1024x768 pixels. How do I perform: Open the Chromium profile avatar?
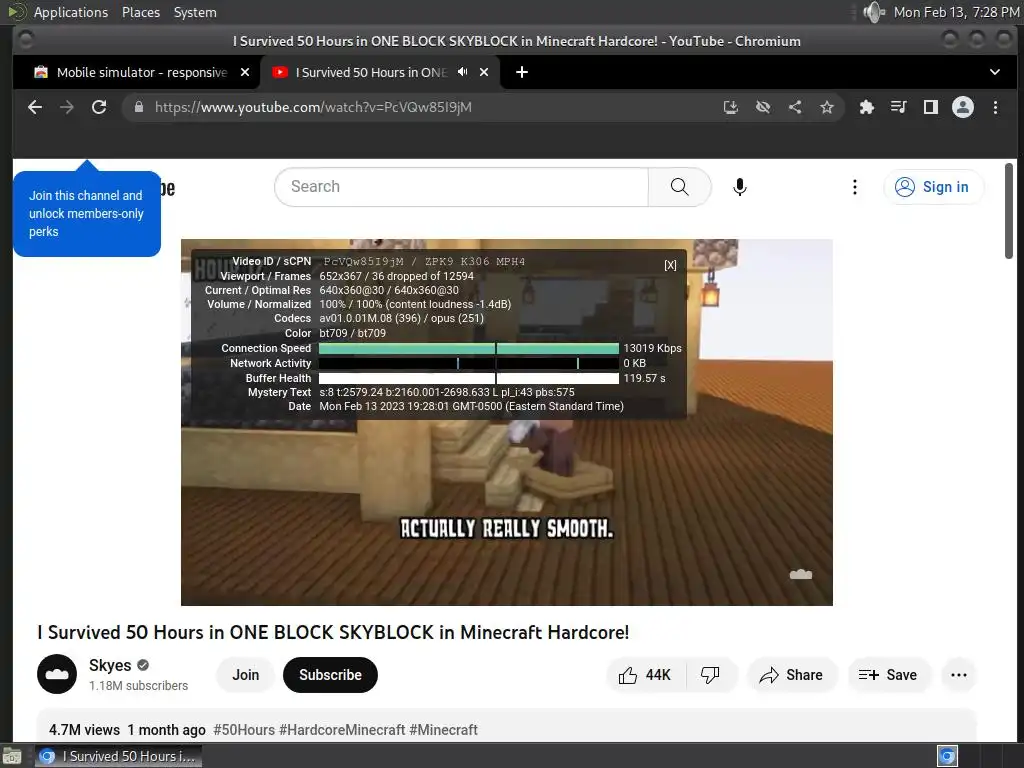(963, 107)
